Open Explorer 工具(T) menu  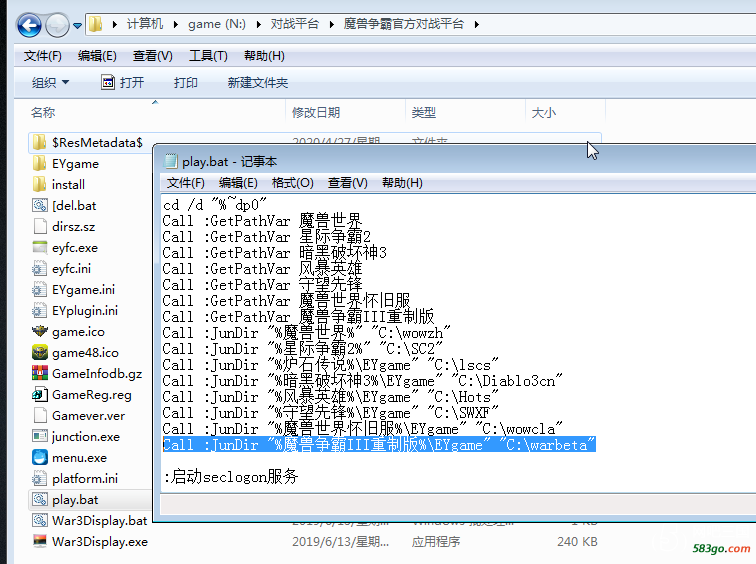pyautogui.click(x=208, y=56)
